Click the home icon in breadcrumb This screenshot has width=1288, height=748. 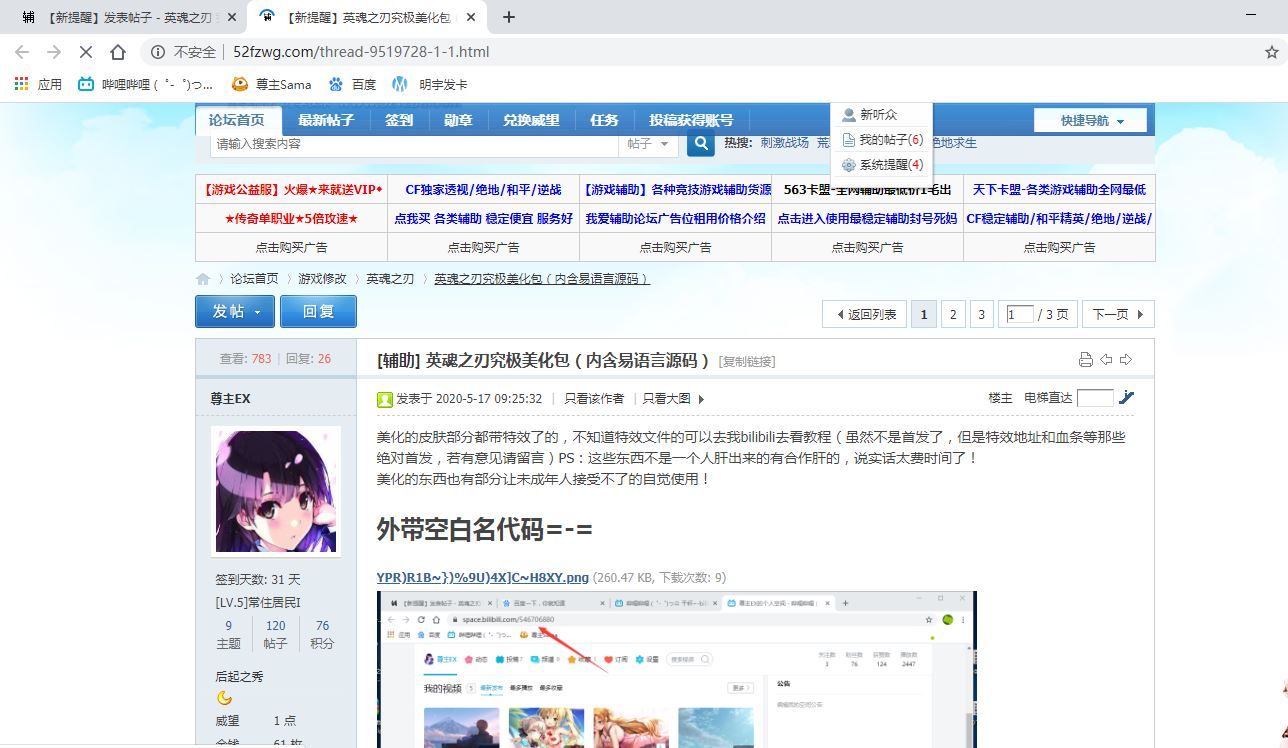pos(203,279)
